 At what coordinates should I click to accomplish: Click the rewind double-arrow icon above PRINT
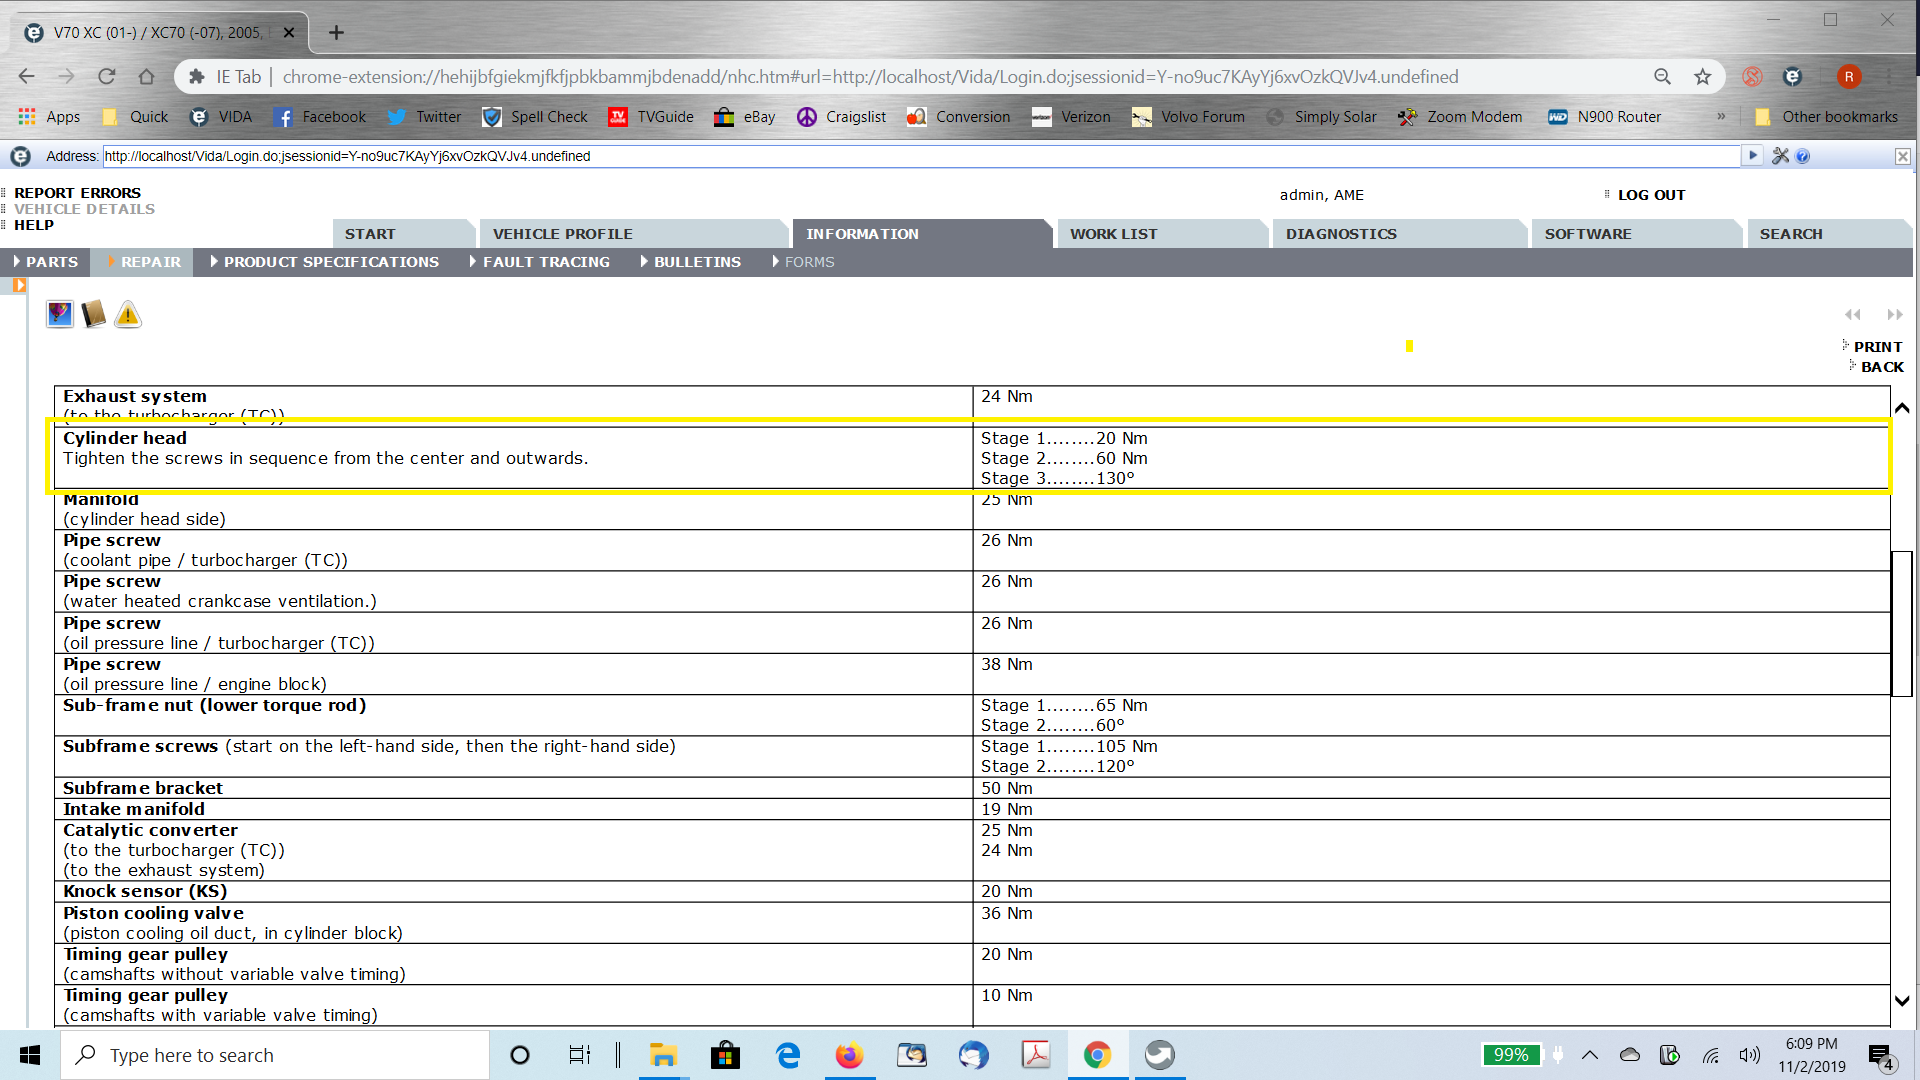pyautogui.click(x=1853, y=314)
